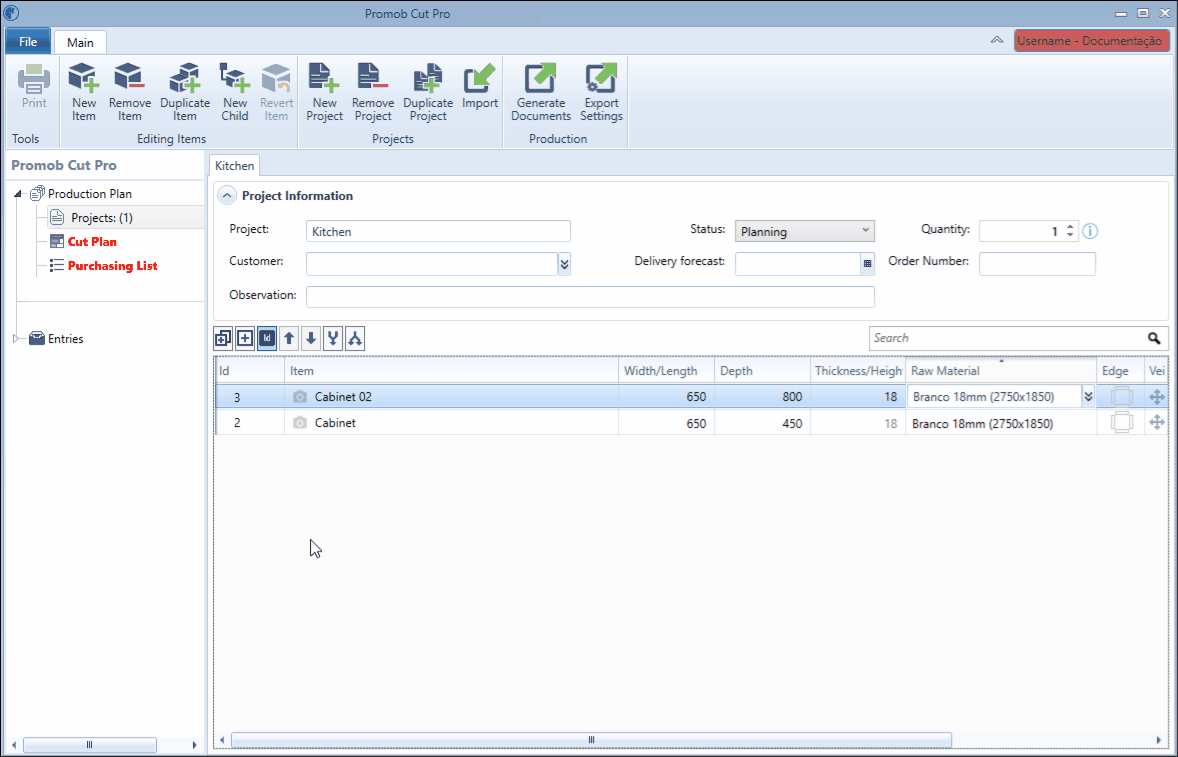Click the split arrows icon
Screen dimensions: 1178x757
coord(355,339)
